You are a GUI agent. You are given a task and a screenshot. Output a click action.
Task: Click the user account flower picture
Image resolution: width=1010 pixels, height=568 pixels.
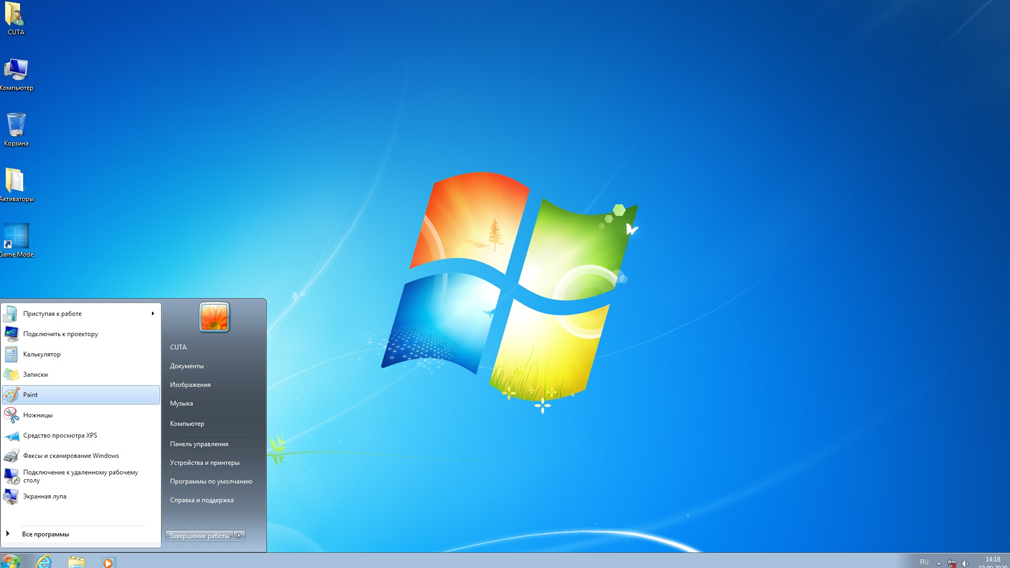(214, 317)
